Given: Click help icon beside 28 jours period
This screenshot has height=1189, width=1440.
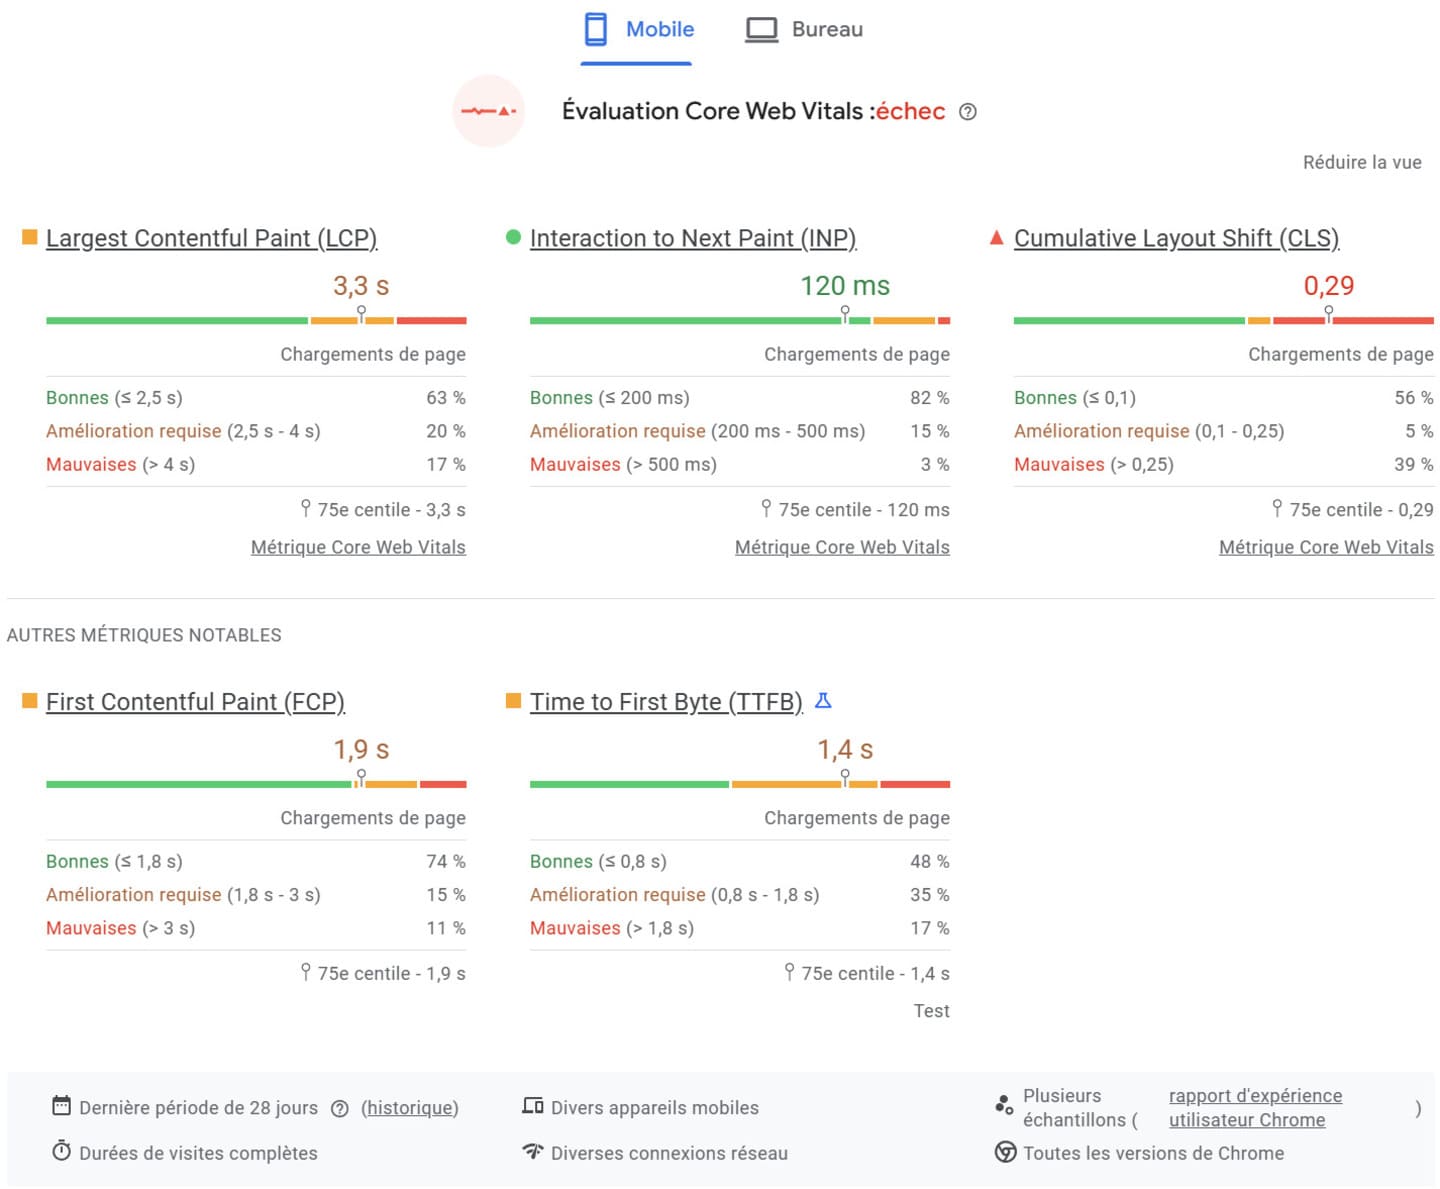Looking at the screenshot, I should [x=340, y=1108].
